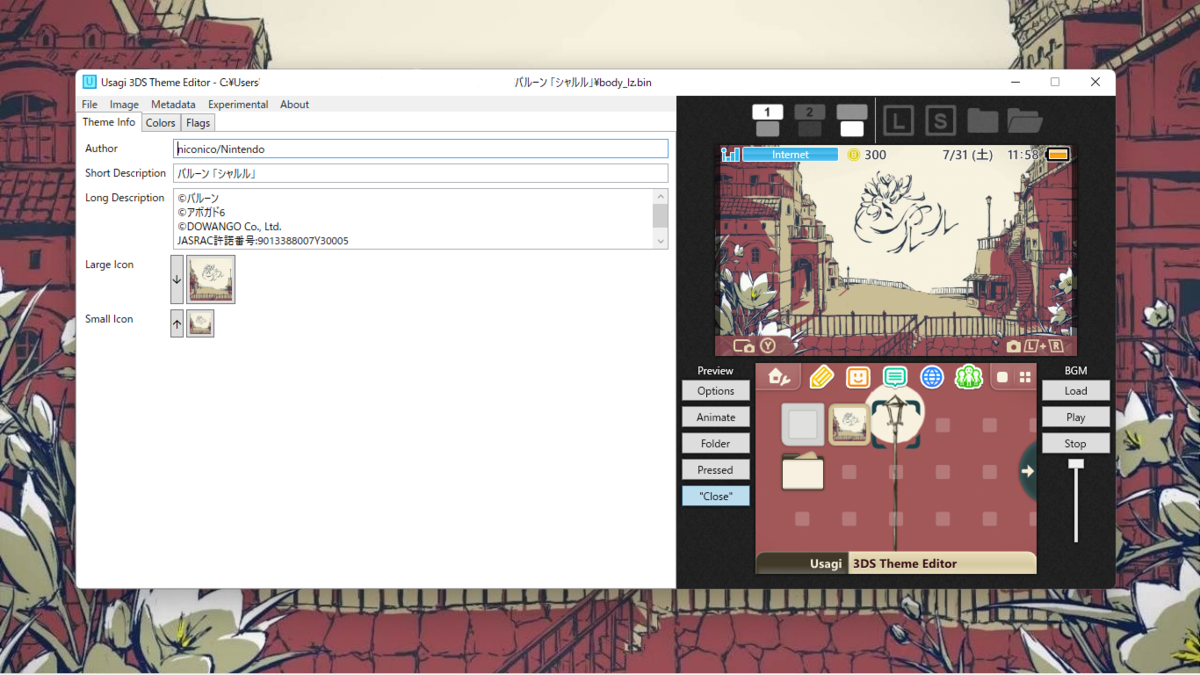The image size is (1200, 675).
Task: Click the L icon above the preview
Action: click(898, 121)
